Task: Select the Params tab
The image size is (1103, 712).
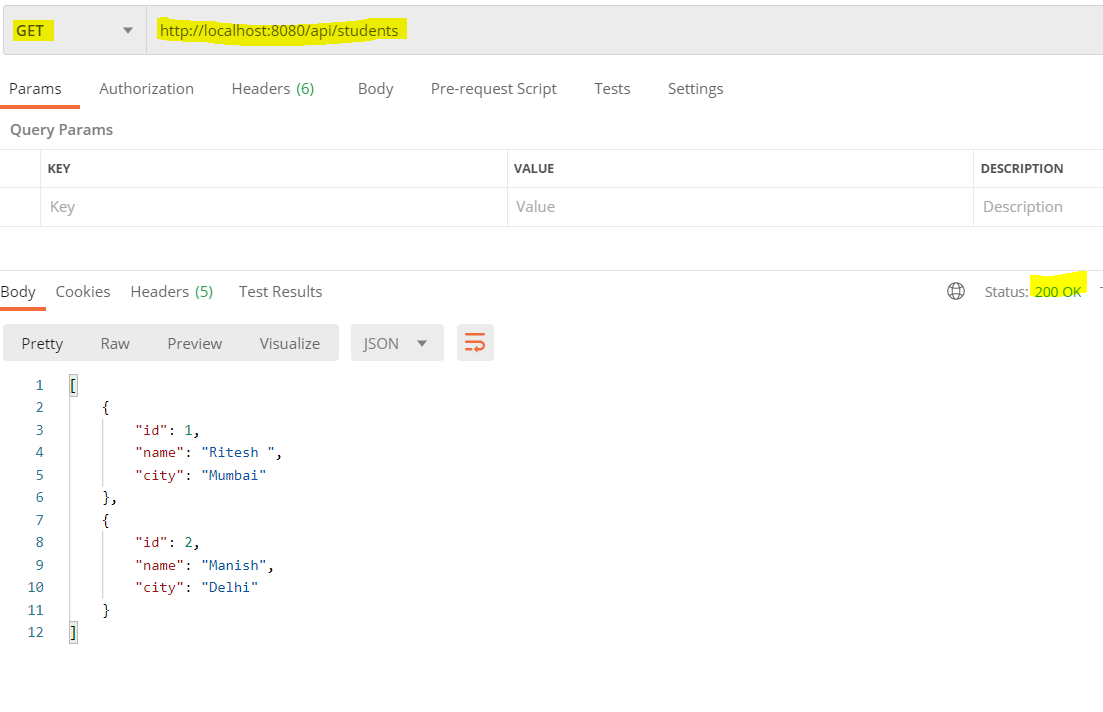Action: pos(35,89)
